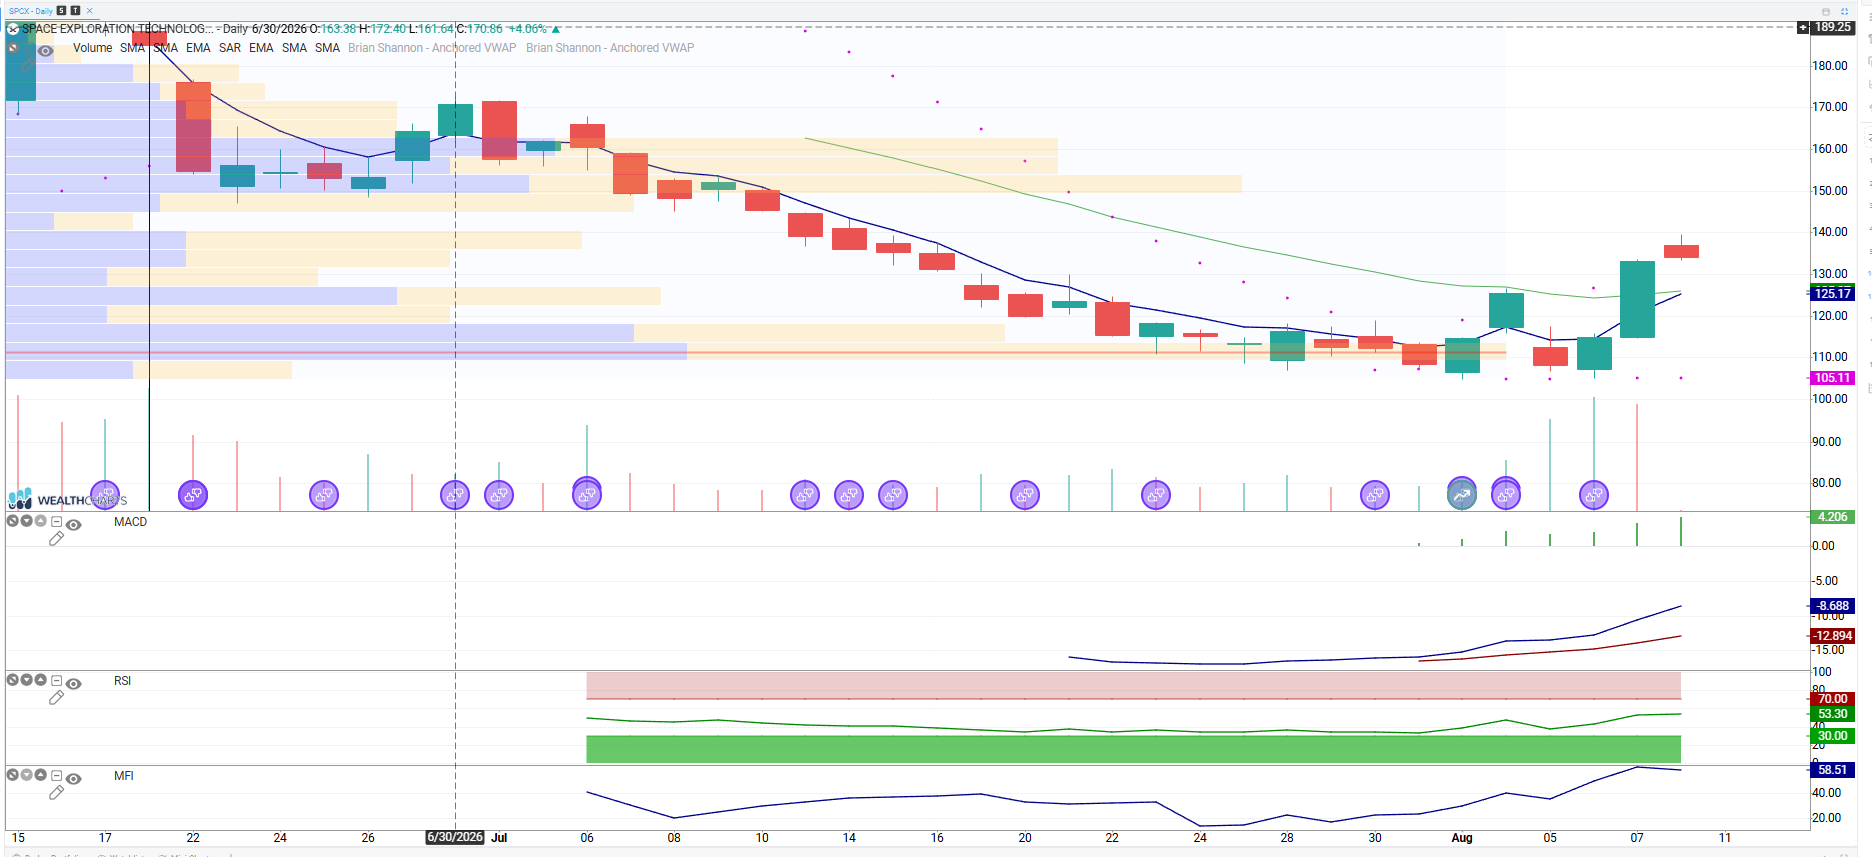Click the 30.00 RSI oversold level tag
Image resolution: width=1872 pixels, height=857 pixels.
1833,736
